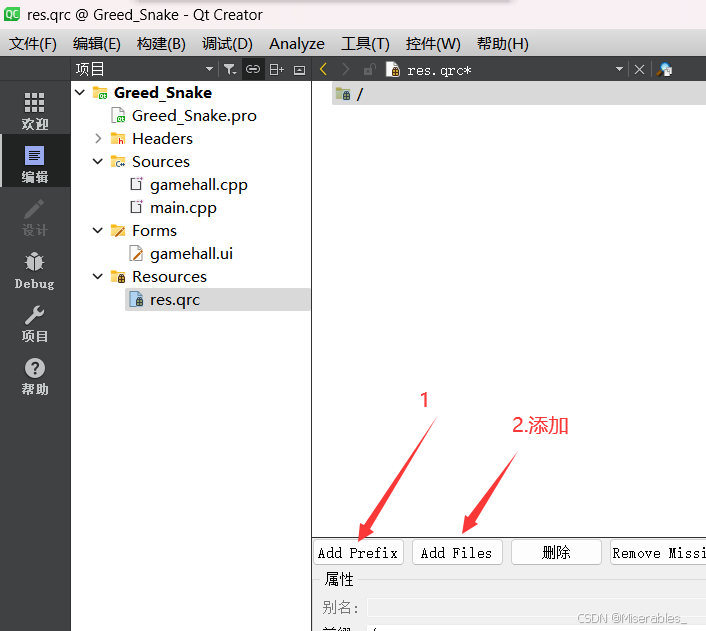Select gamehall.ui in Forms
The height and width of the screenshot is (631, 706).
click(191, 254)
